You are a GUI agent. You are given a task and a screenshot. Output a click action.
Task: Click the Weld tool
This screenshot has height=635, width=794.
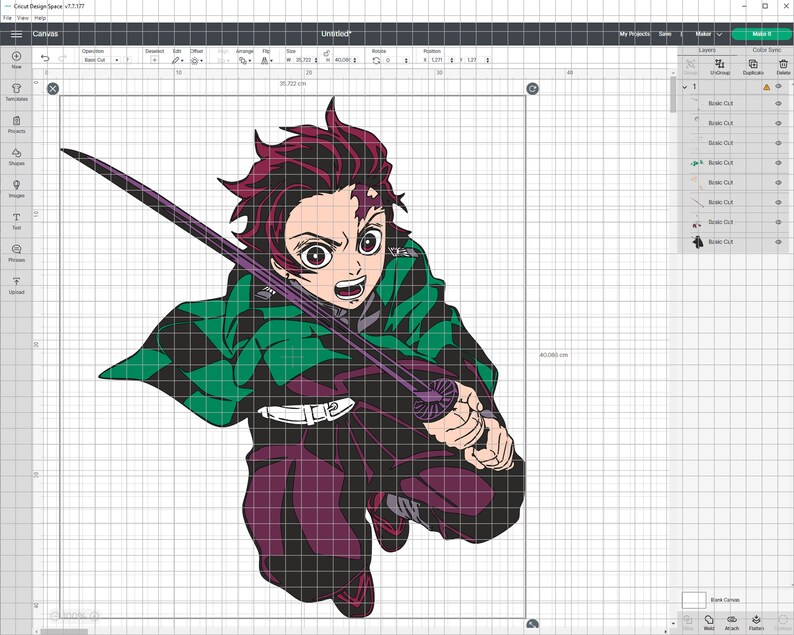(x=708, y=623)
